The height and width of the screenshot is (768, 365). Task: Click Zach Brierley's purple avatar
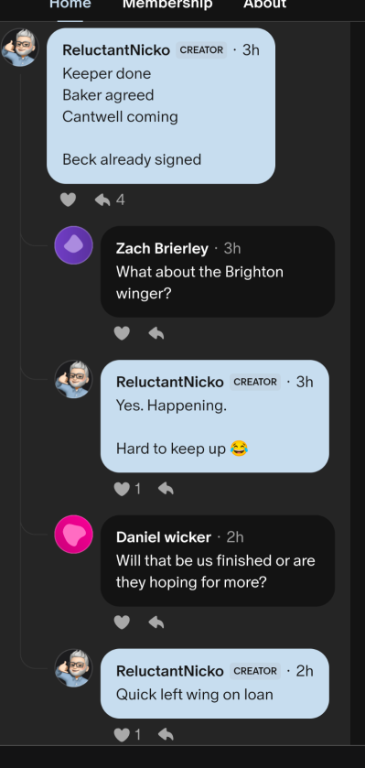73,245
